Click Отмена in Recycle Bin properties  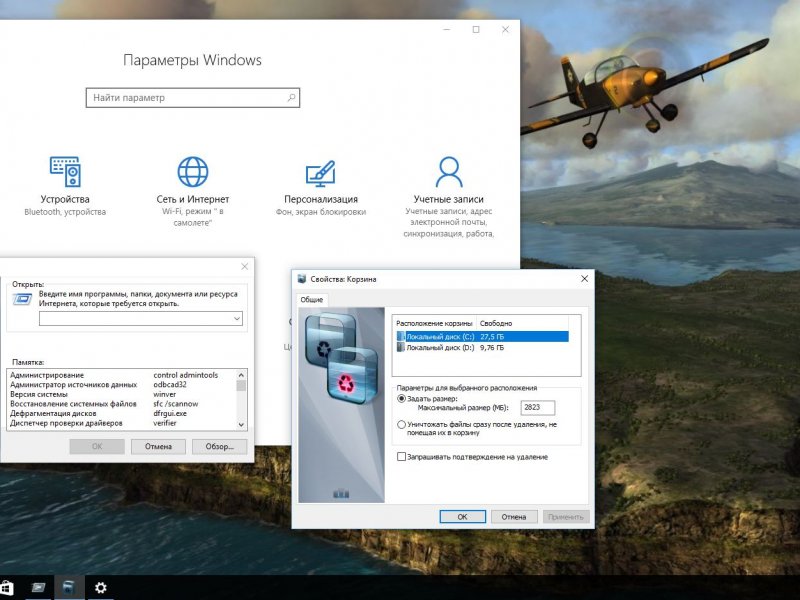tap(514, 517)
